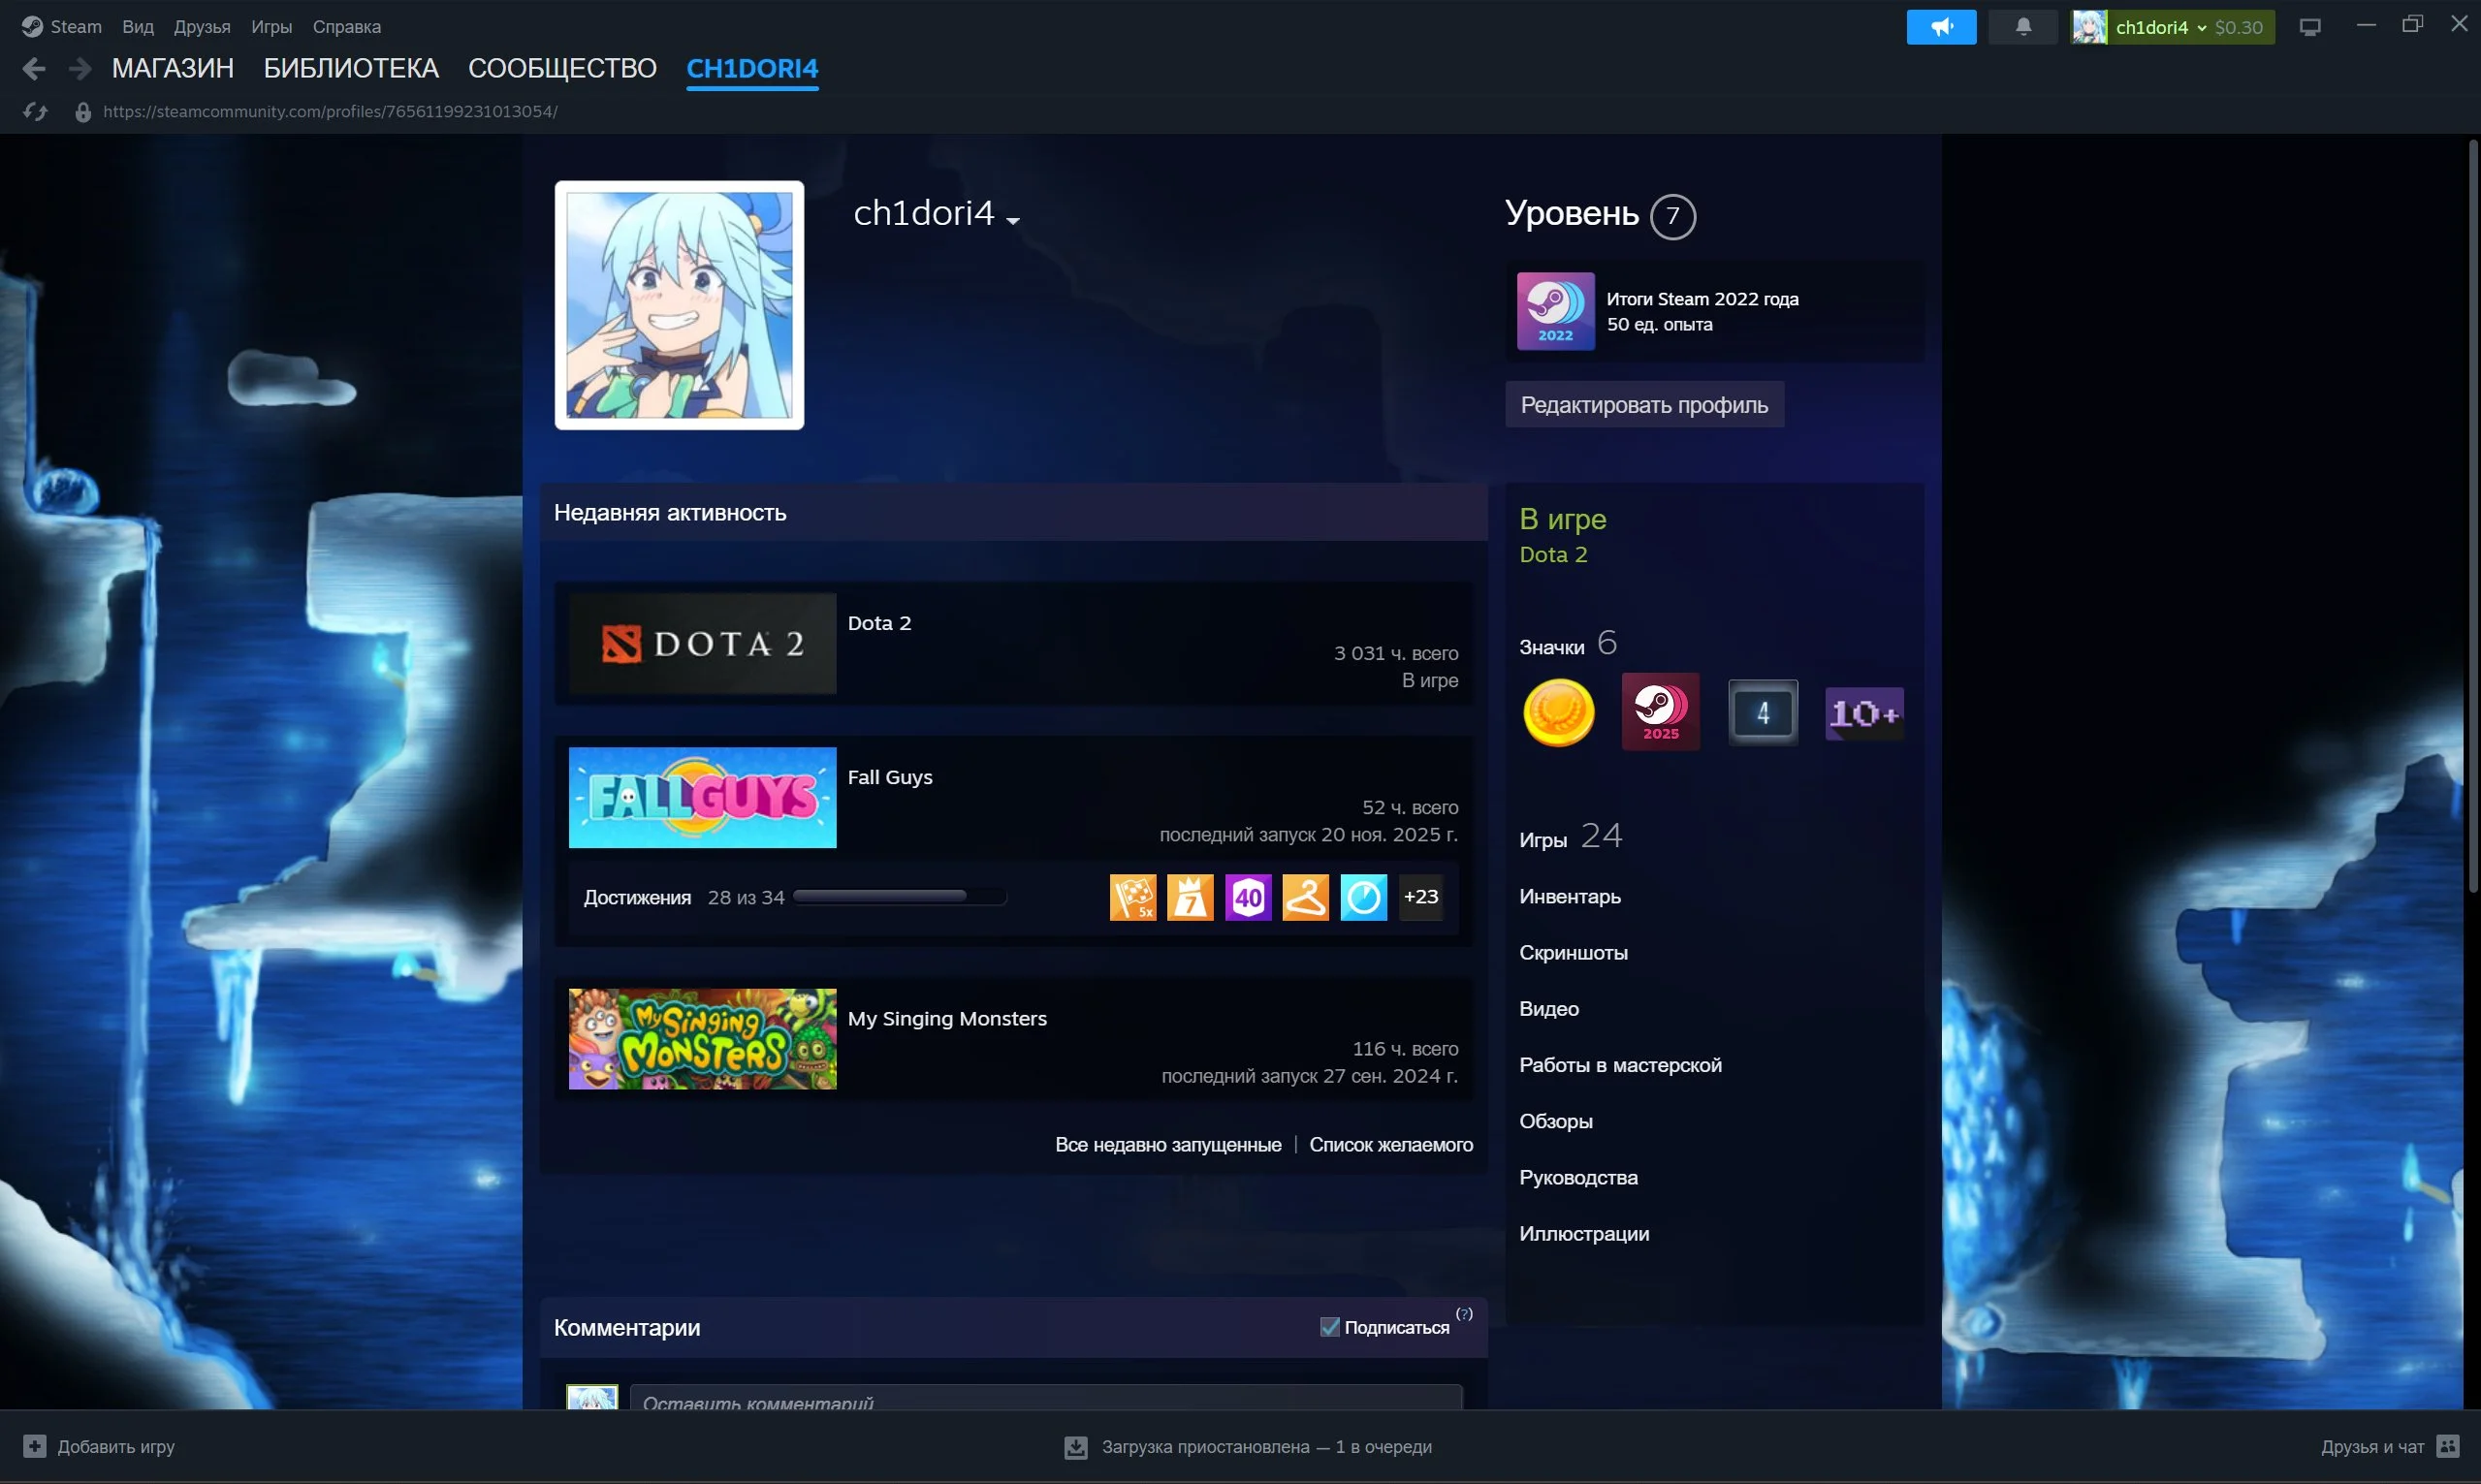The width and height of the screenshot is (2481, 1484).
Task: Open the БИБЛИОТЕКА tab
Action: click(351, 68)
